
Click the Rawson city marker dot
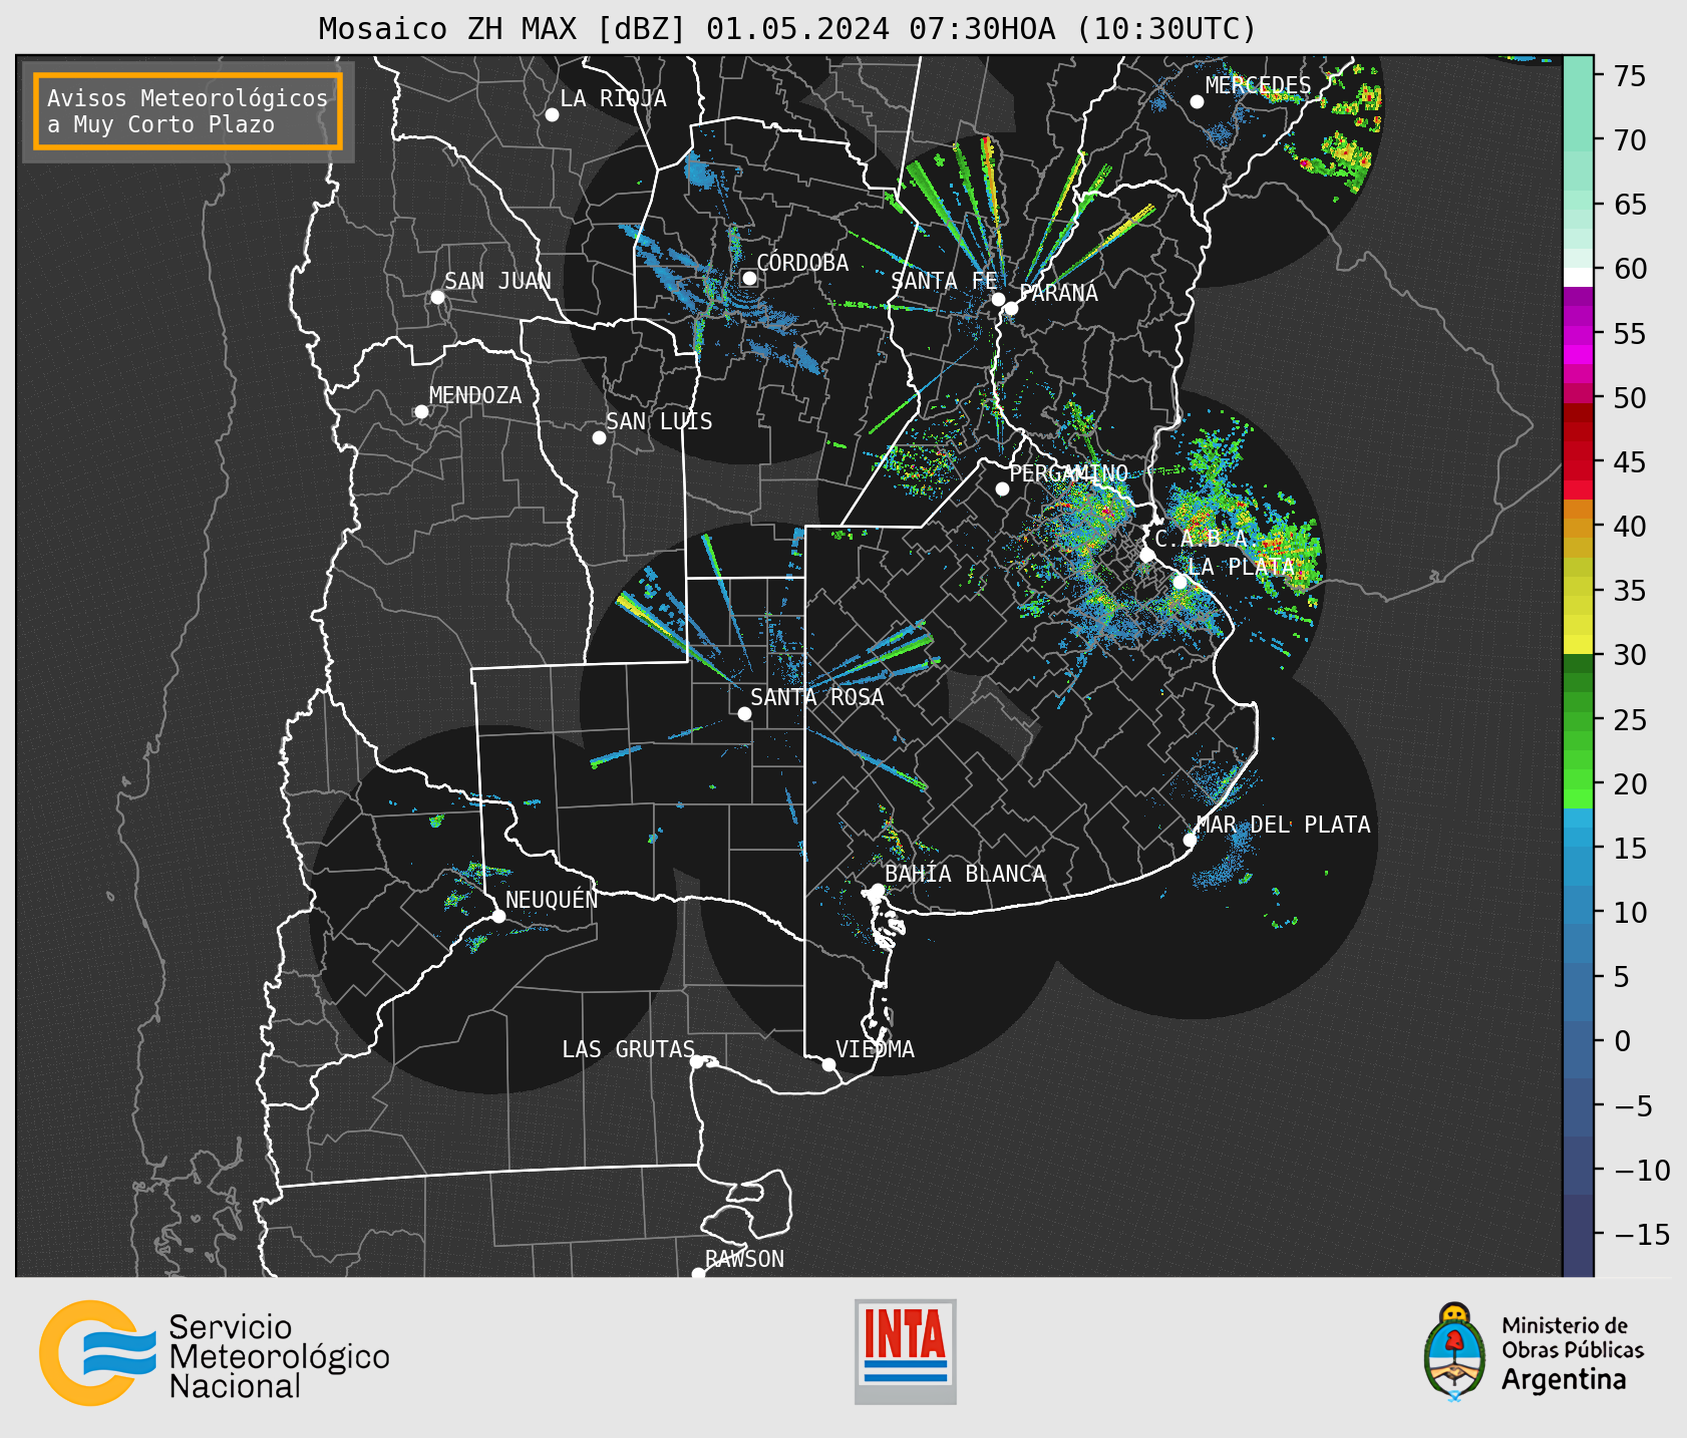(x=698, y=1274)
